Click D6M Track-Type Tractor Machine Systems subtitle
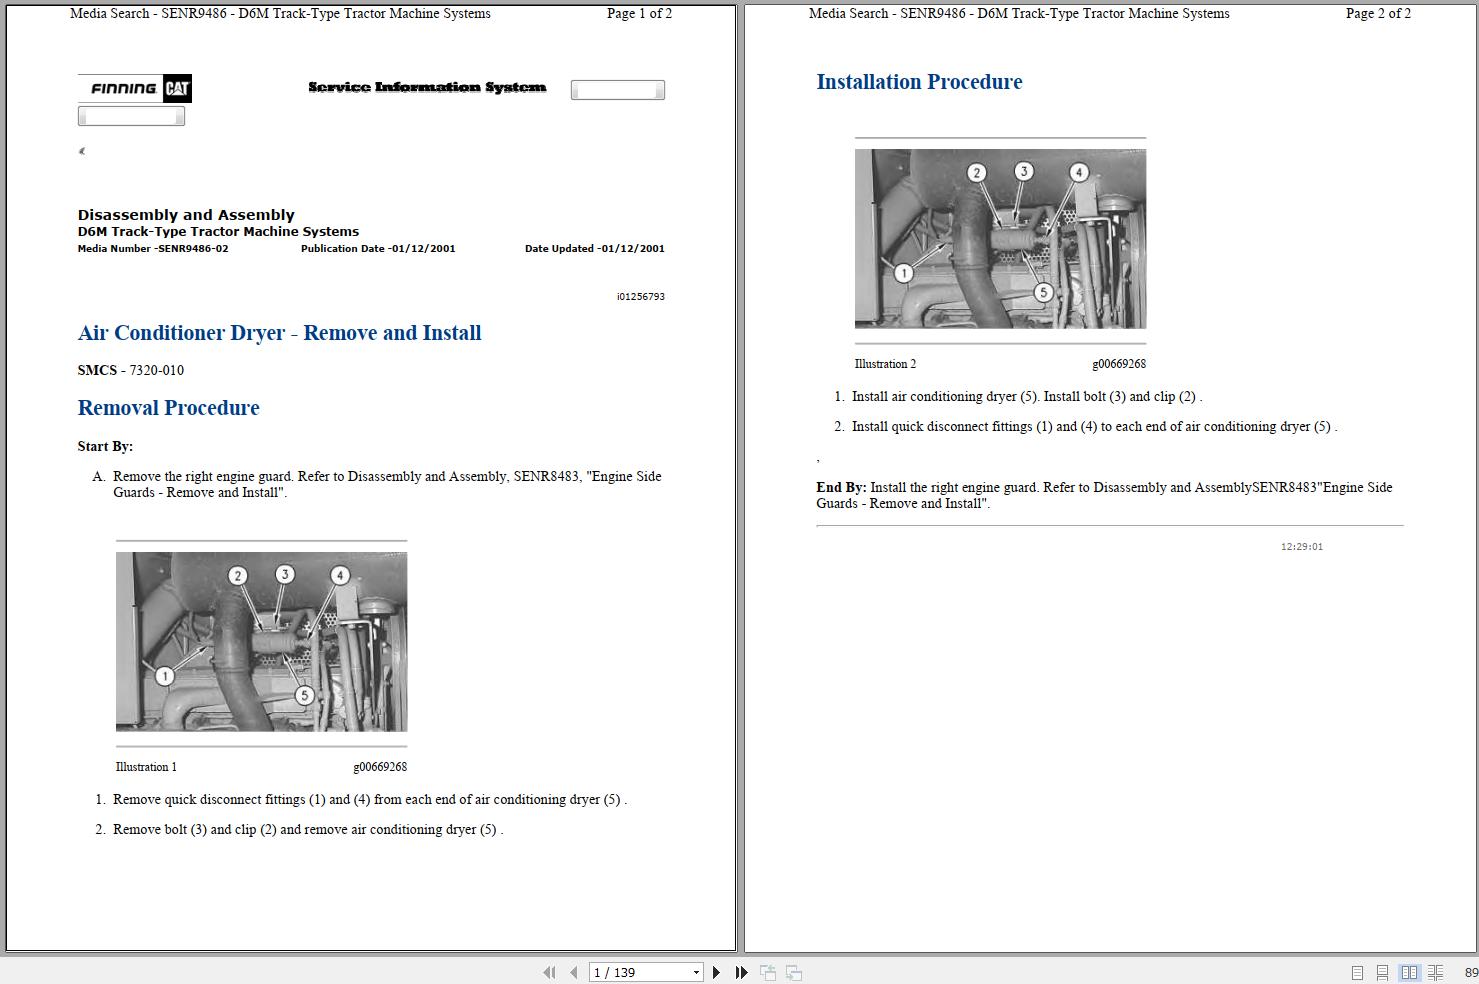The image size is (1479, 984). coord(218,231)
